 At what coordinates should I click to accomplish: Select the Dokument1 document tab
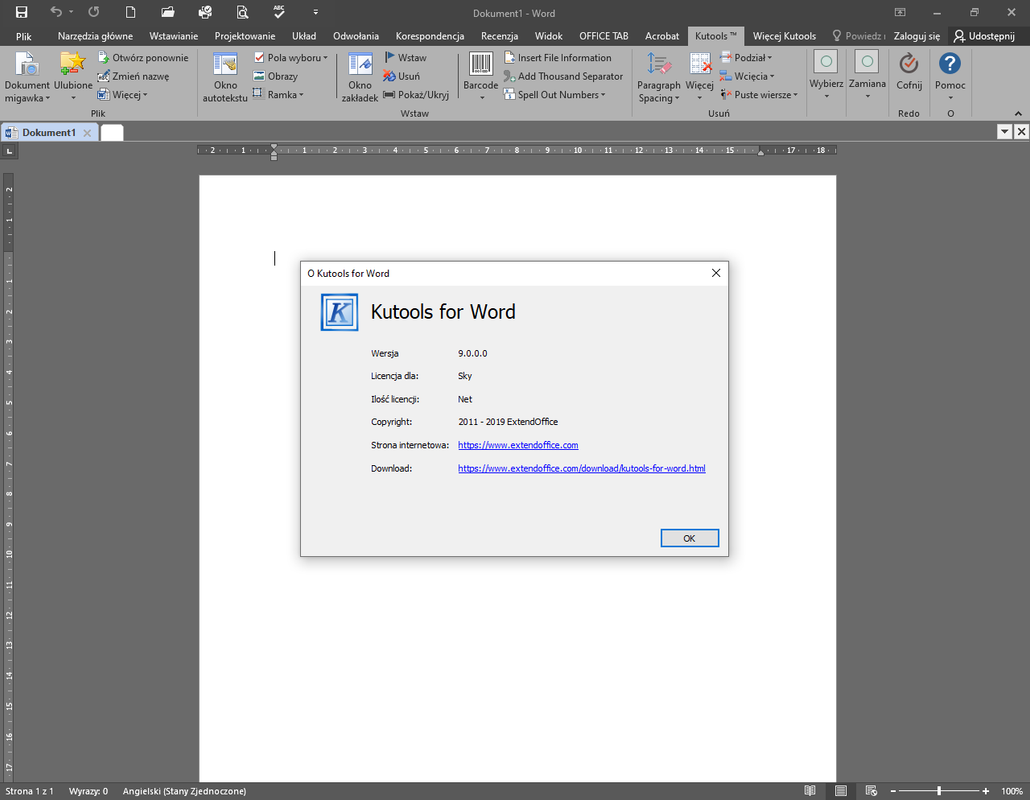click(49, 133)
